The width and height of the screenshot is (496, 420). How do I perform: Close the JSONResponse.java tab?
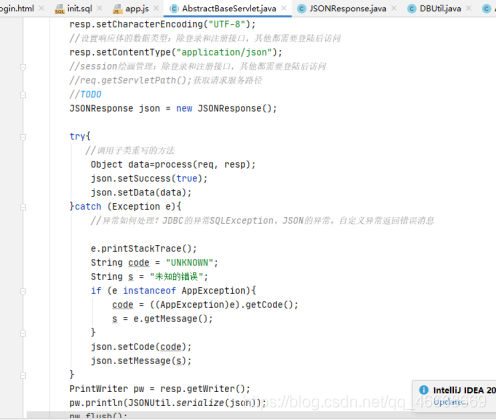pyautogui.click(x=394, y=8)
